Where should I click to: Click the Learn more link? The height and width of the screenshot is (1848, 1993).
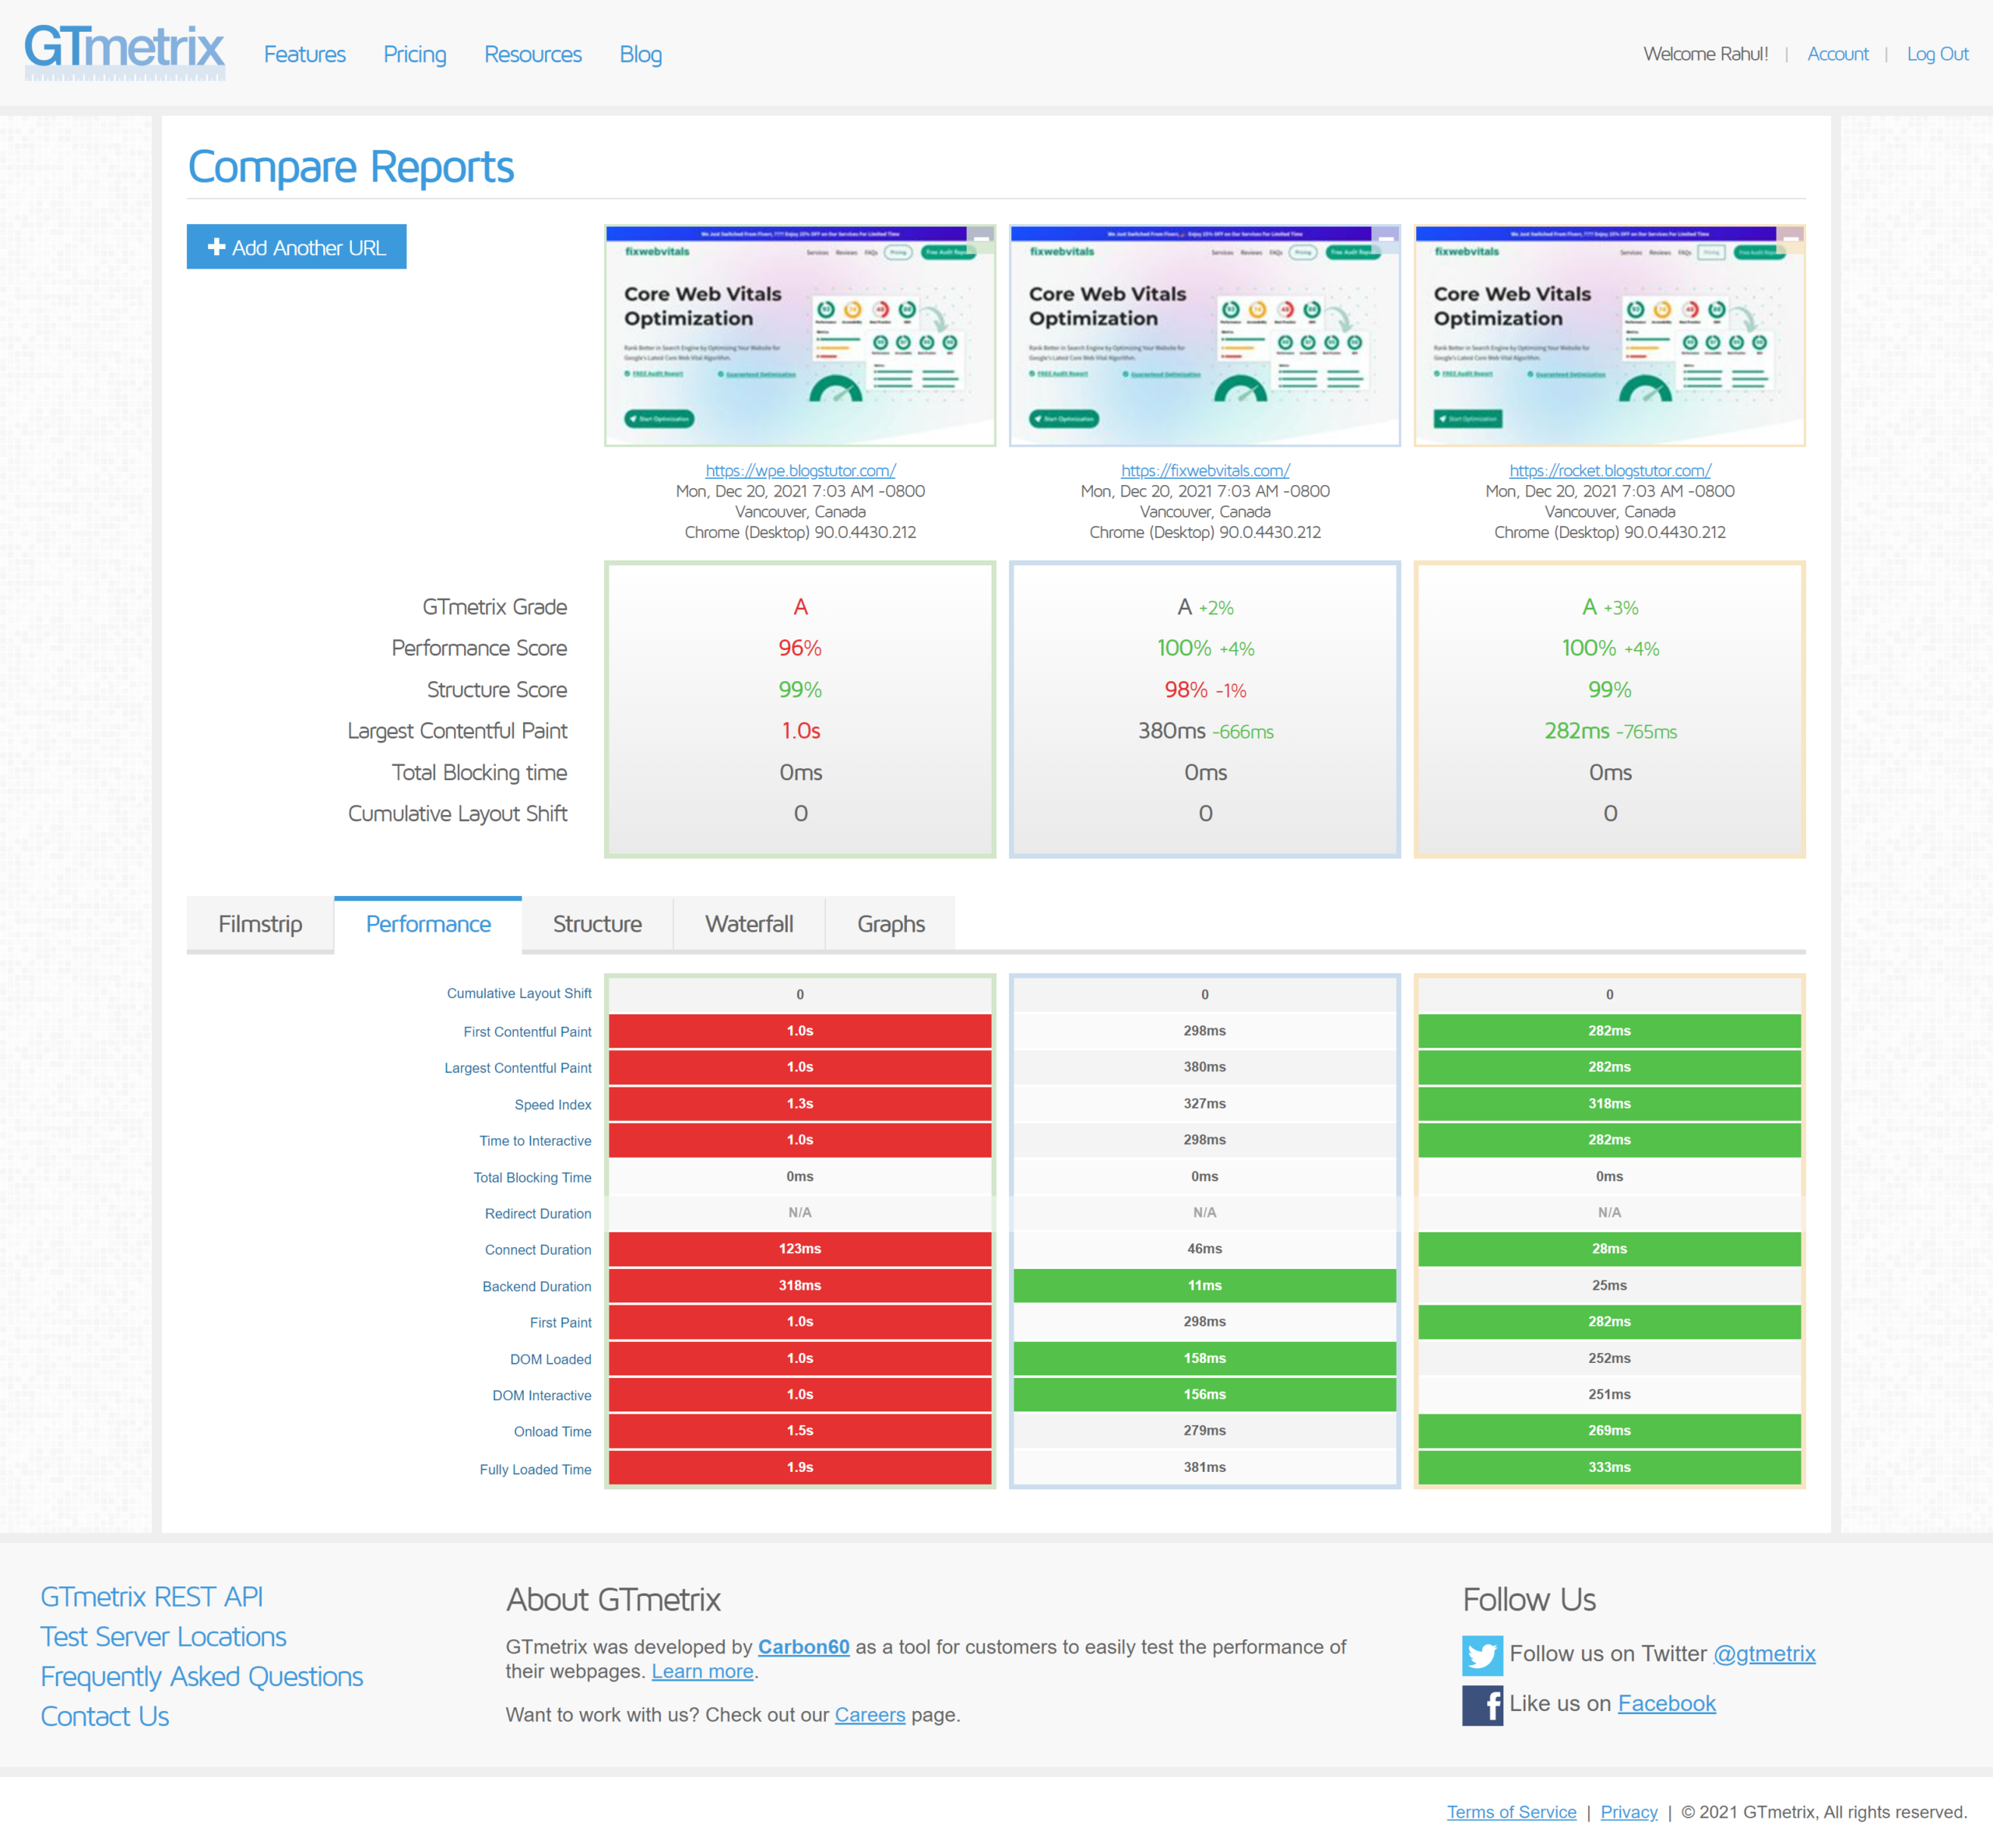(x=703, y=1672)
